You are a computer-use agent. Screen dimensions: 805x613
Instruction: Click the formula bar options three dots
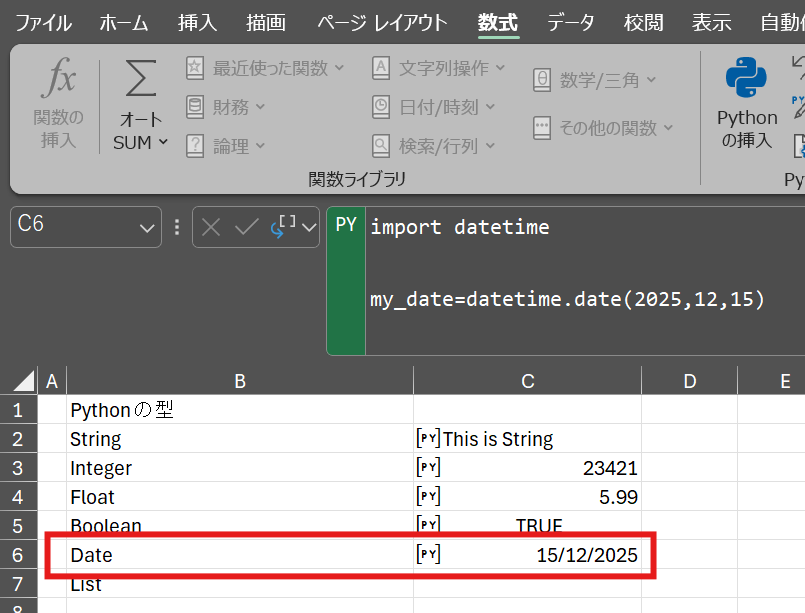[x=177, y=227]
